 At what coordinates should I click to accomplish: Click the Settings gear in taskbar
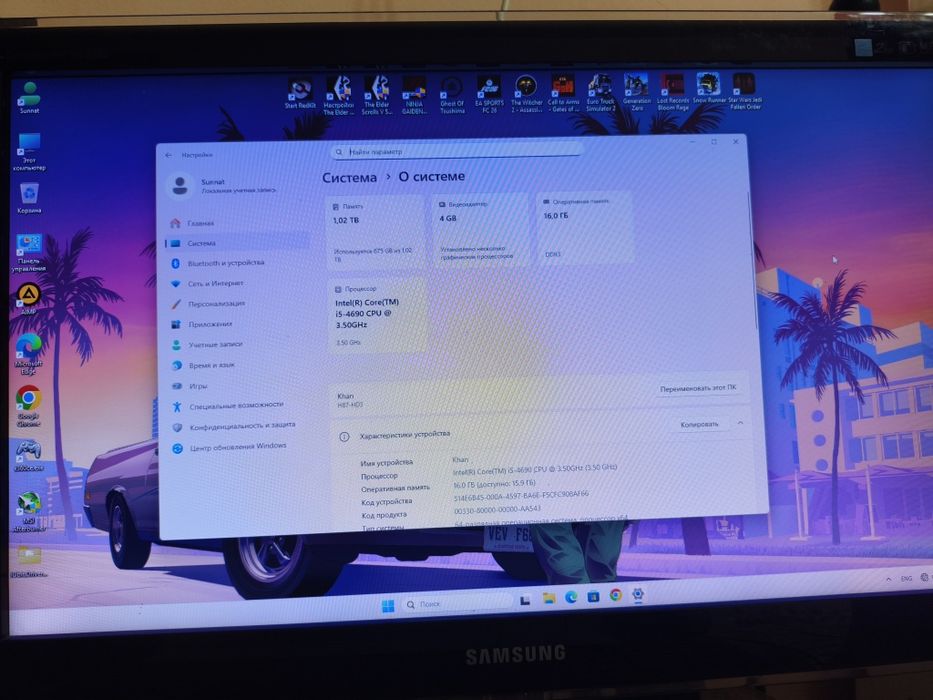(638, 594)
